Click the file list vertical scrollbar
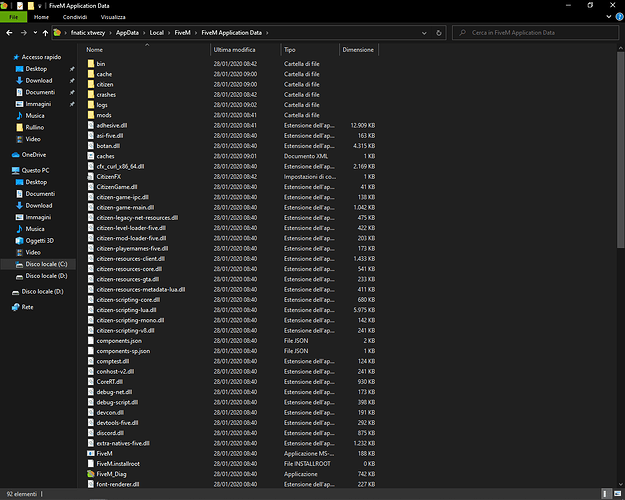 621,150
